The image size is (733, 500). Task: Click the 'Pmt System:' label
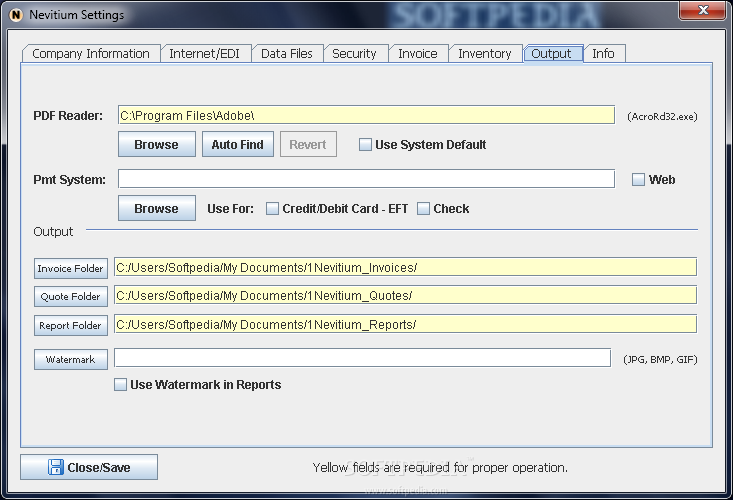point(70,180)
